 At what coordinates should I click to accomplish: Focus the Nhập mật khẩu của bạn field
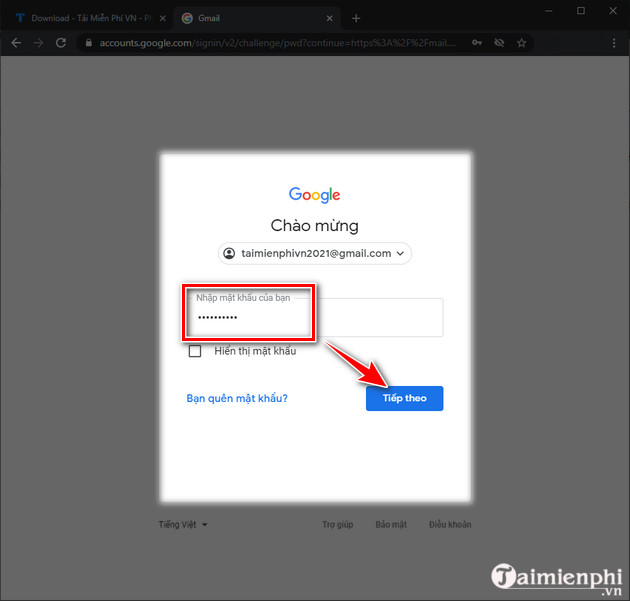tap(315, 317)
